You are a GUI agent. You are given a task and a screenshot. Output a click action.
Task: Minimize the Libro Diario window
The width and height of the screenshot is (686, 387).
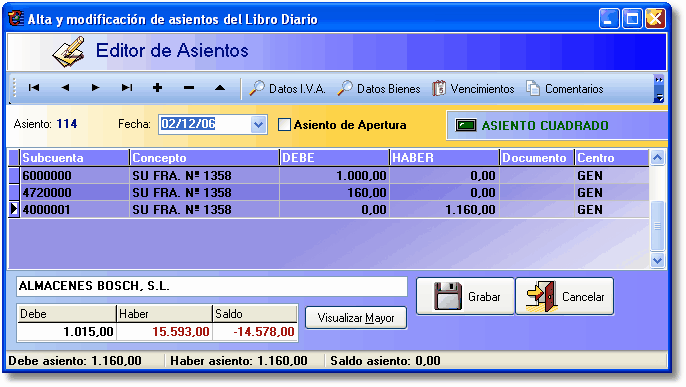click(609, 19)
